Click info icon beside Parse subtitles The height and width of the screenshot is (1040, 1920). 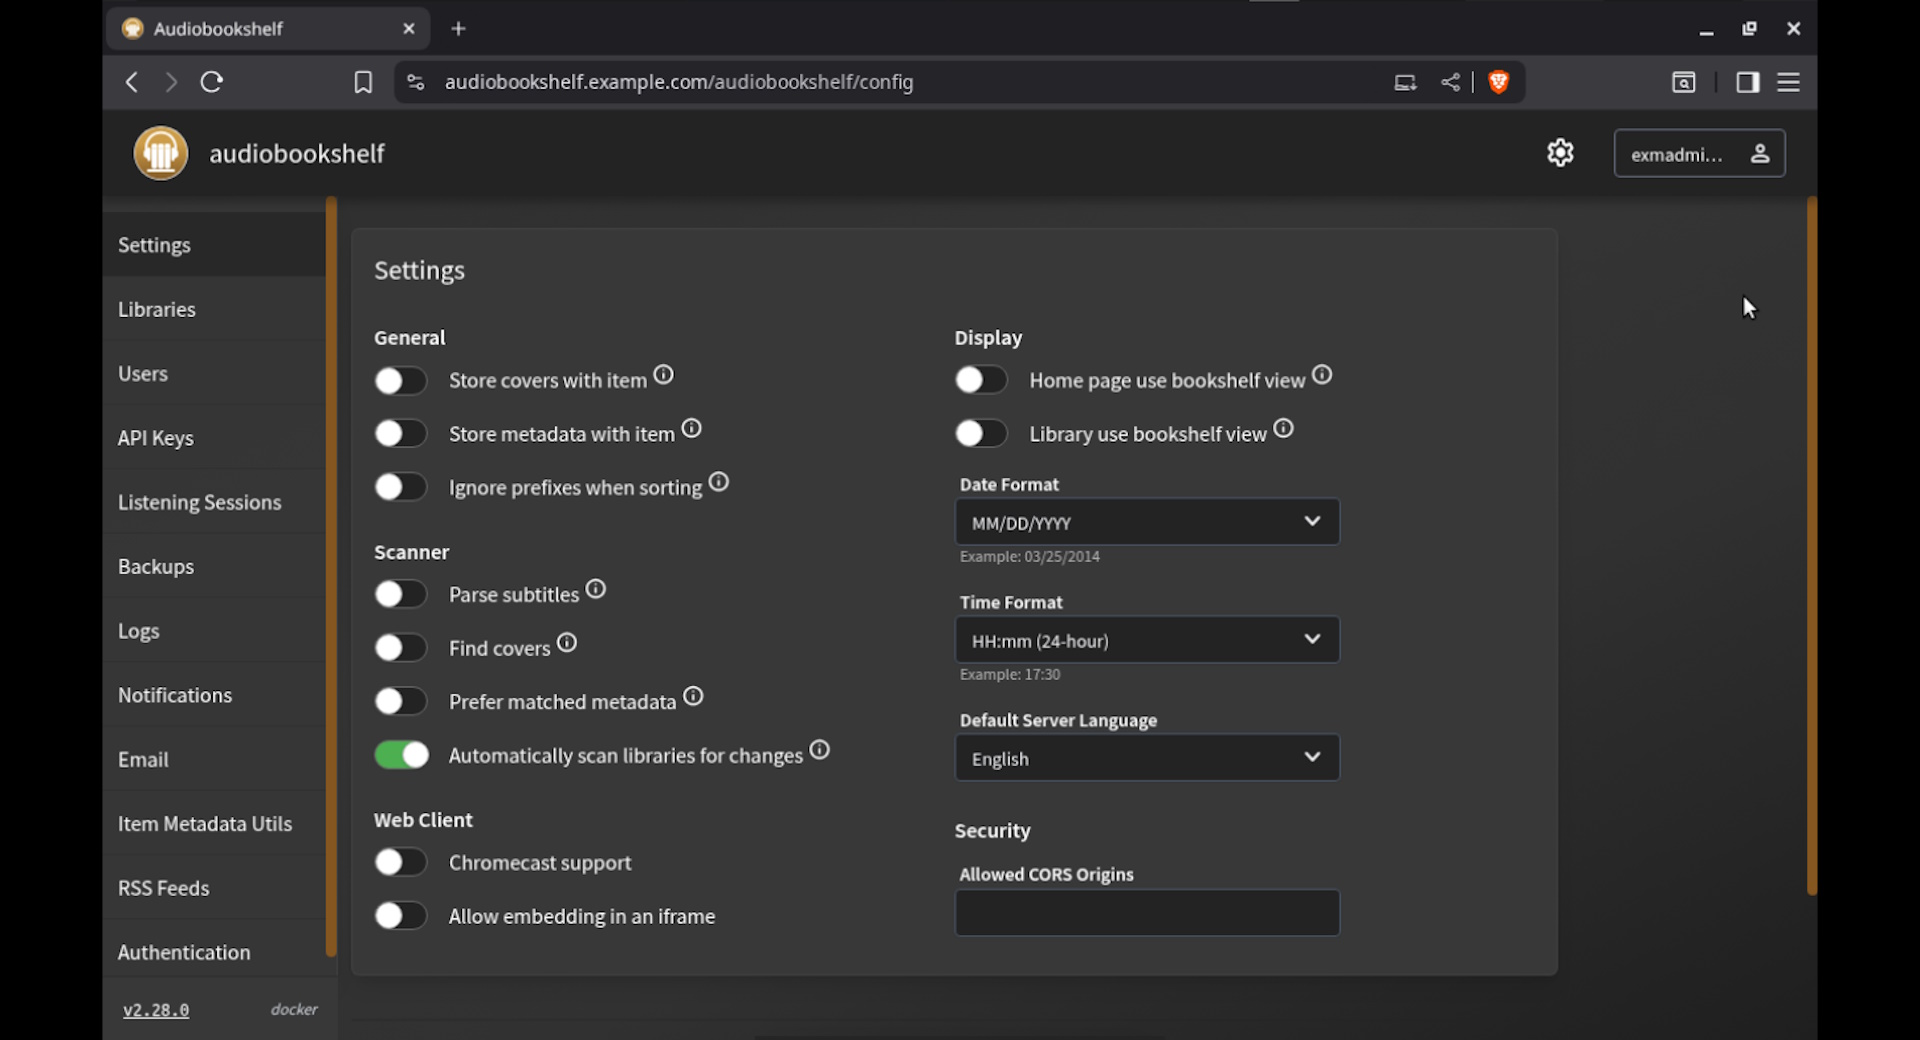[x=596, y=589]
